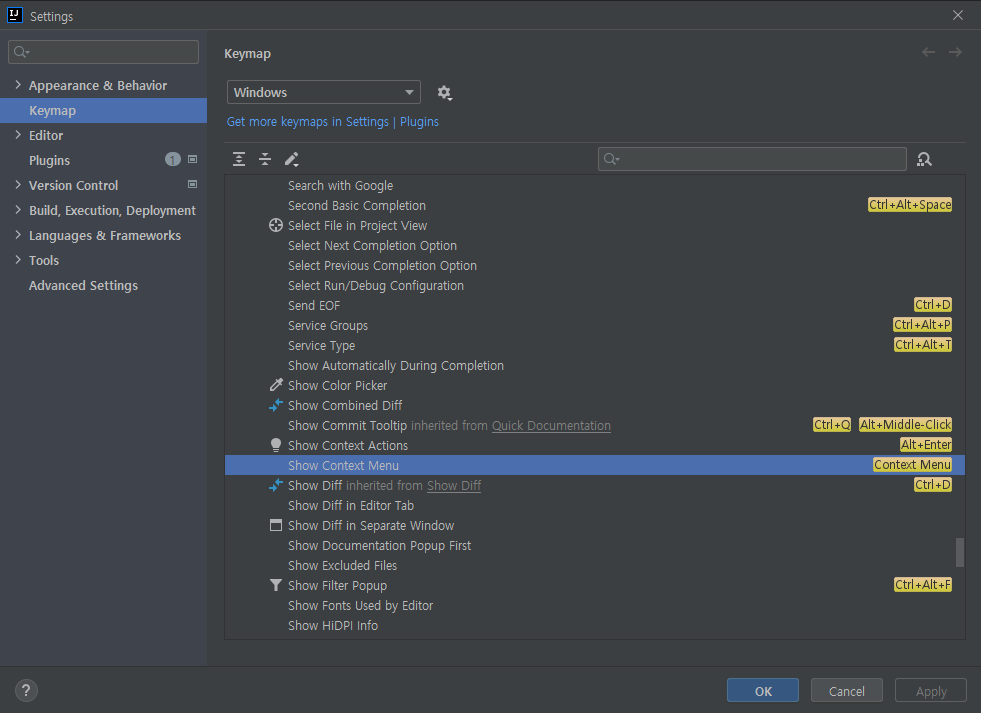
Task: Expand the Version Control section
Action: coord(18,185)
